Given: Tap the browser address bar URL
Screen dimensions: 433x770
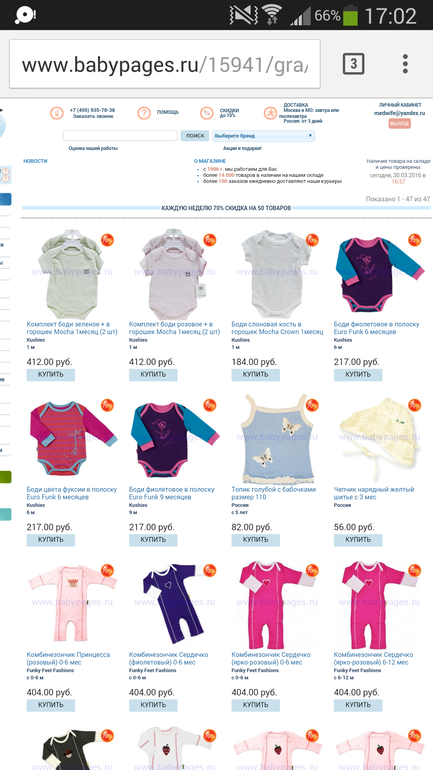Looking at the screenshot, I should point(165,64).
